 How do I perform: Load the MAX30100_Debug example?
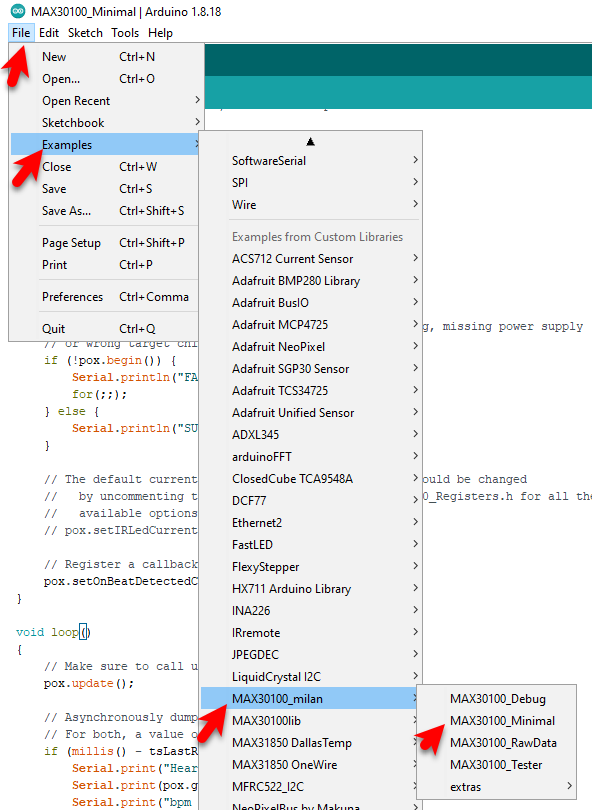click(496, 699)
